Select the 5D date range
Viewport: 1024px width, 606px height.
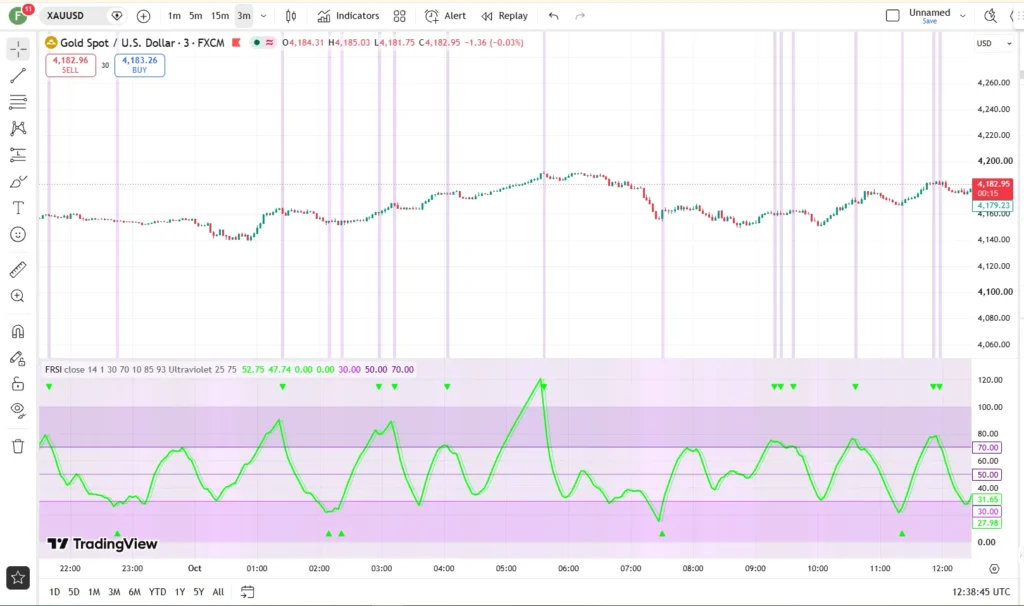tap(74, 592)
